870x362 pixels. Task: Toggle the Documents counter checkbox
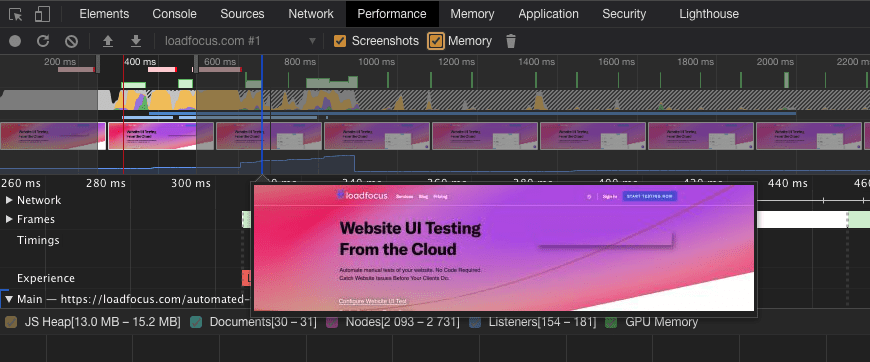(x=195, y=322)
